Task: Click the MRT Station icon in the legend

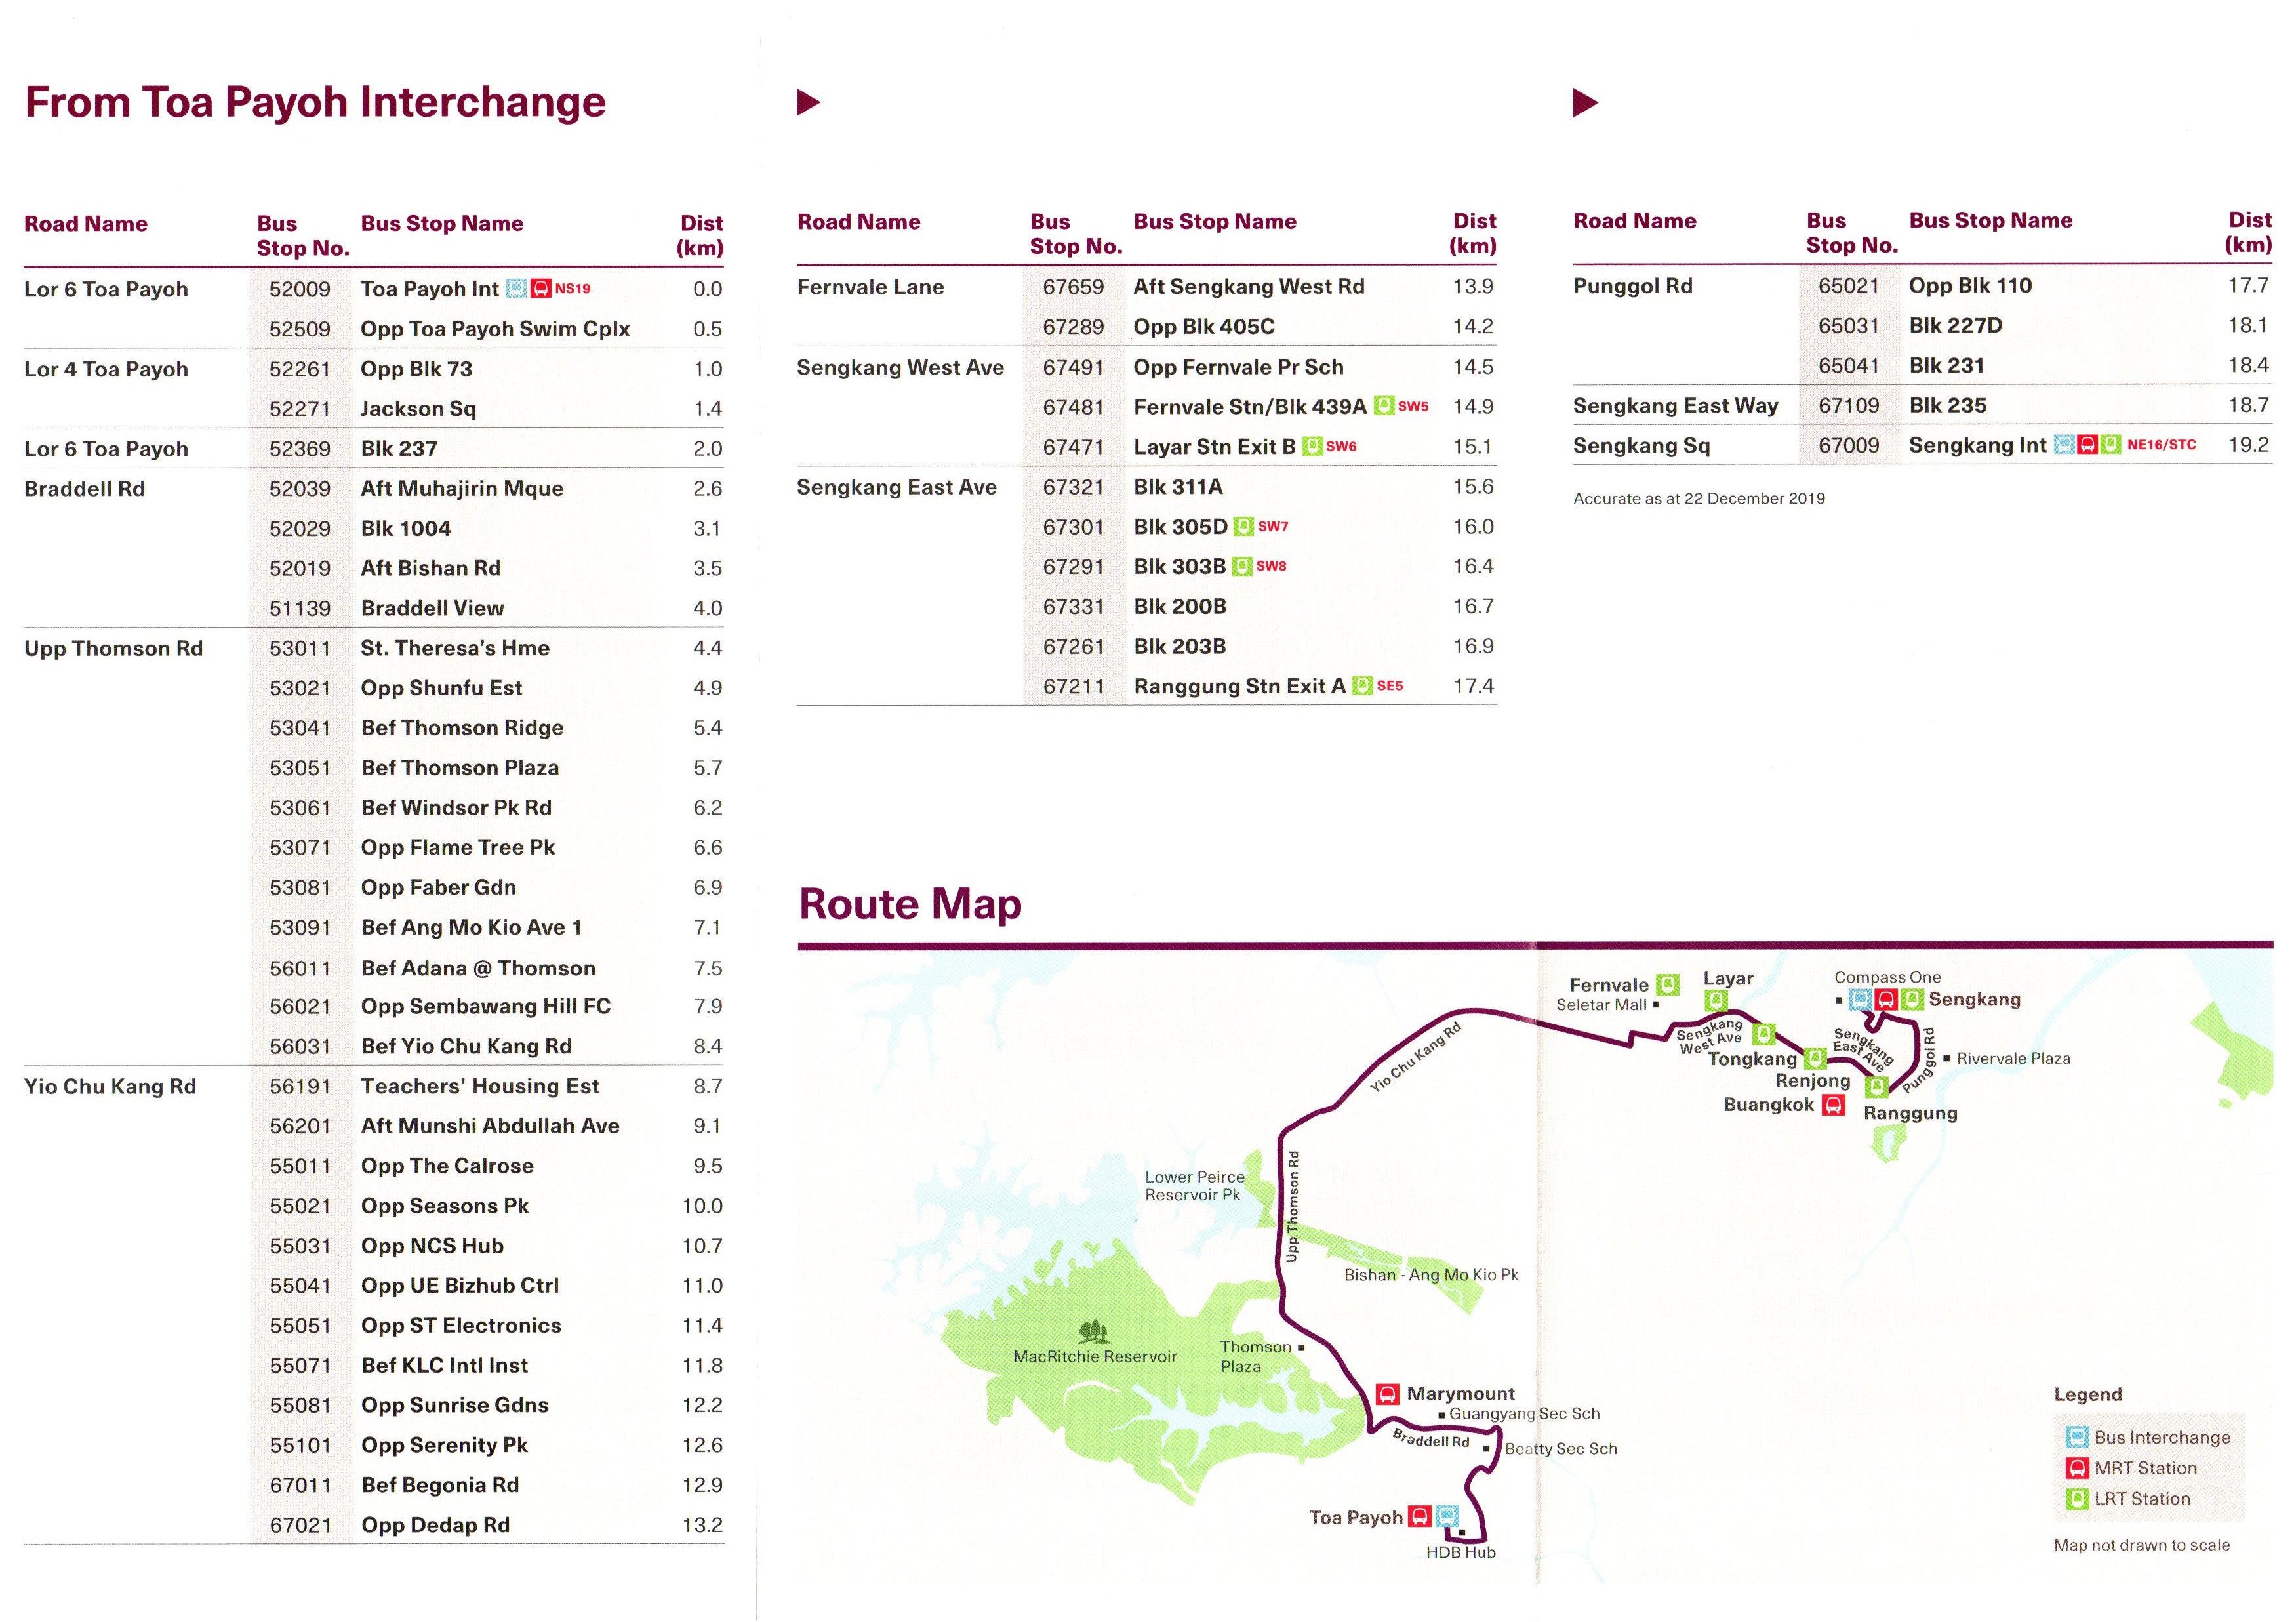Action: click(x=2077, y=1468)
